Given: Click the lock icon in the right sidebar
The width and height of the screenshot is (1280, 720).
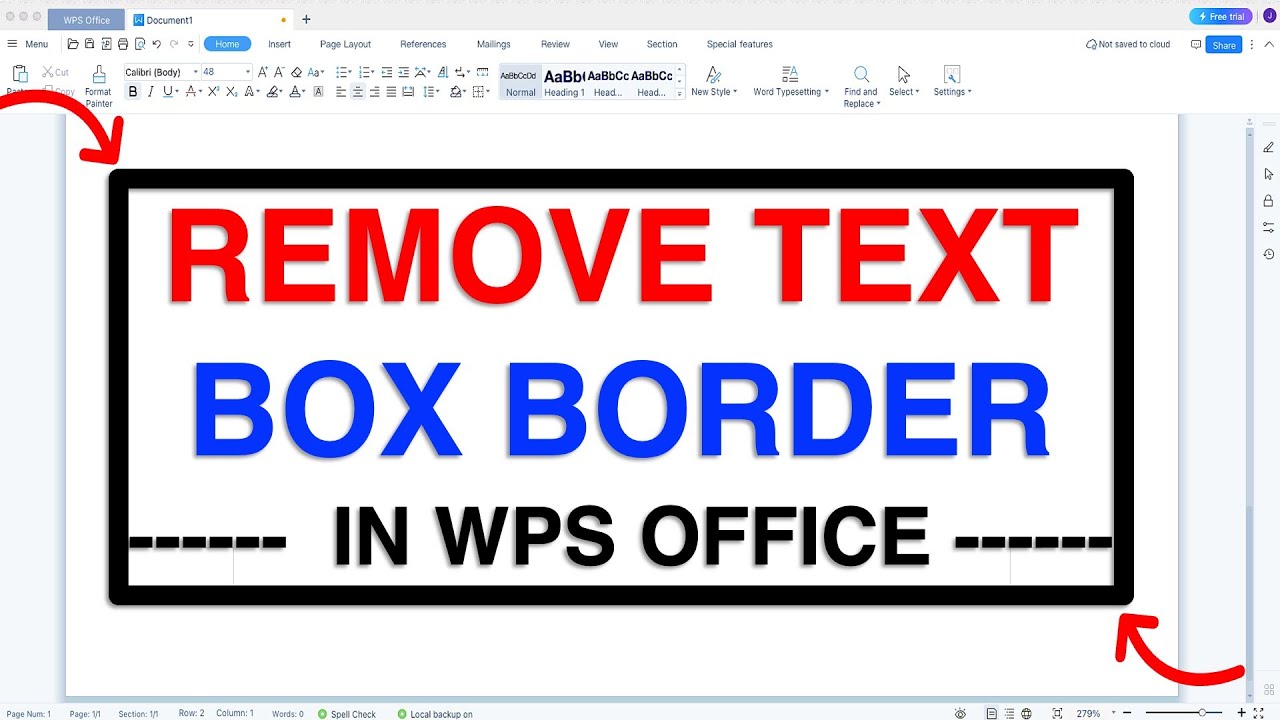Looking at the screenshot, I should pyautogui.click(x=1268, y=200).
